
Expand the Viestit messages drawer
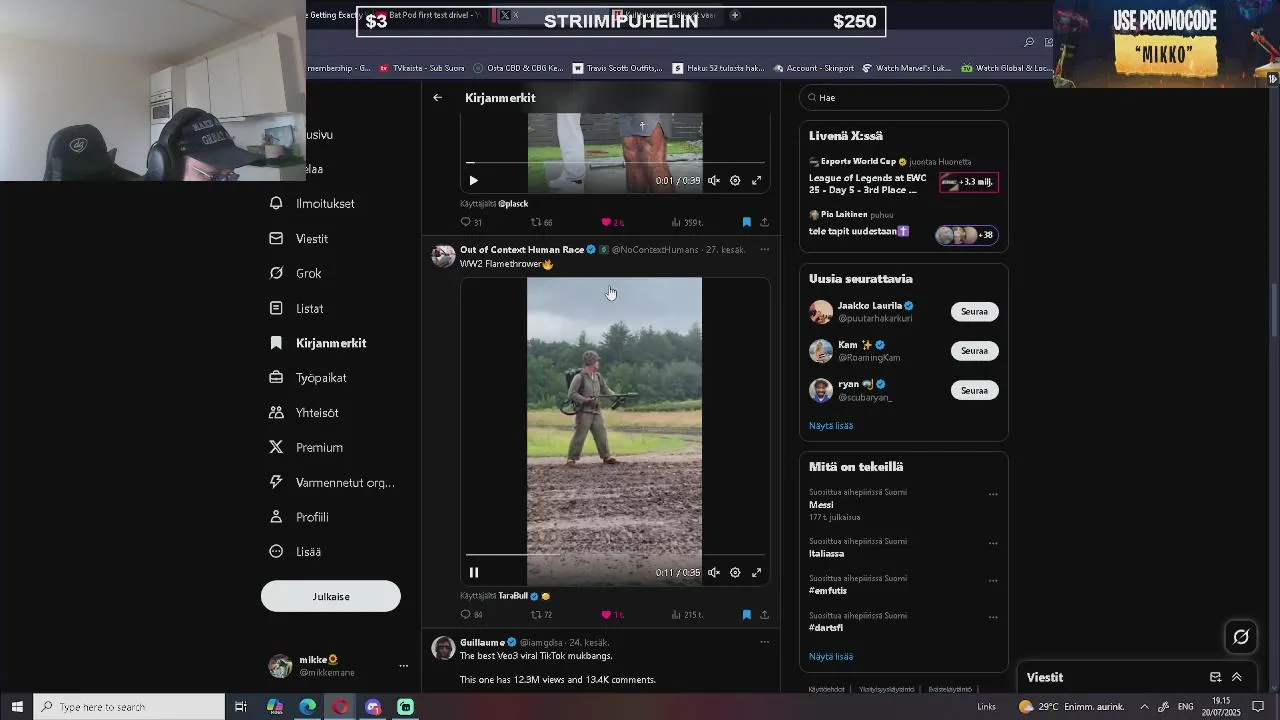(1237, 677)
